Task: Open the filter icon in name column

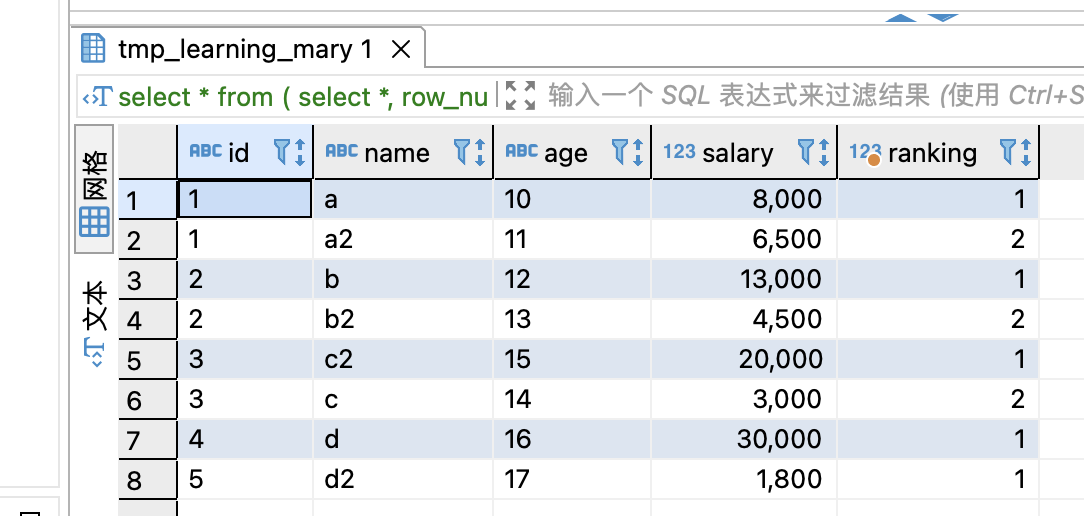Action: (x=461, y=152)
